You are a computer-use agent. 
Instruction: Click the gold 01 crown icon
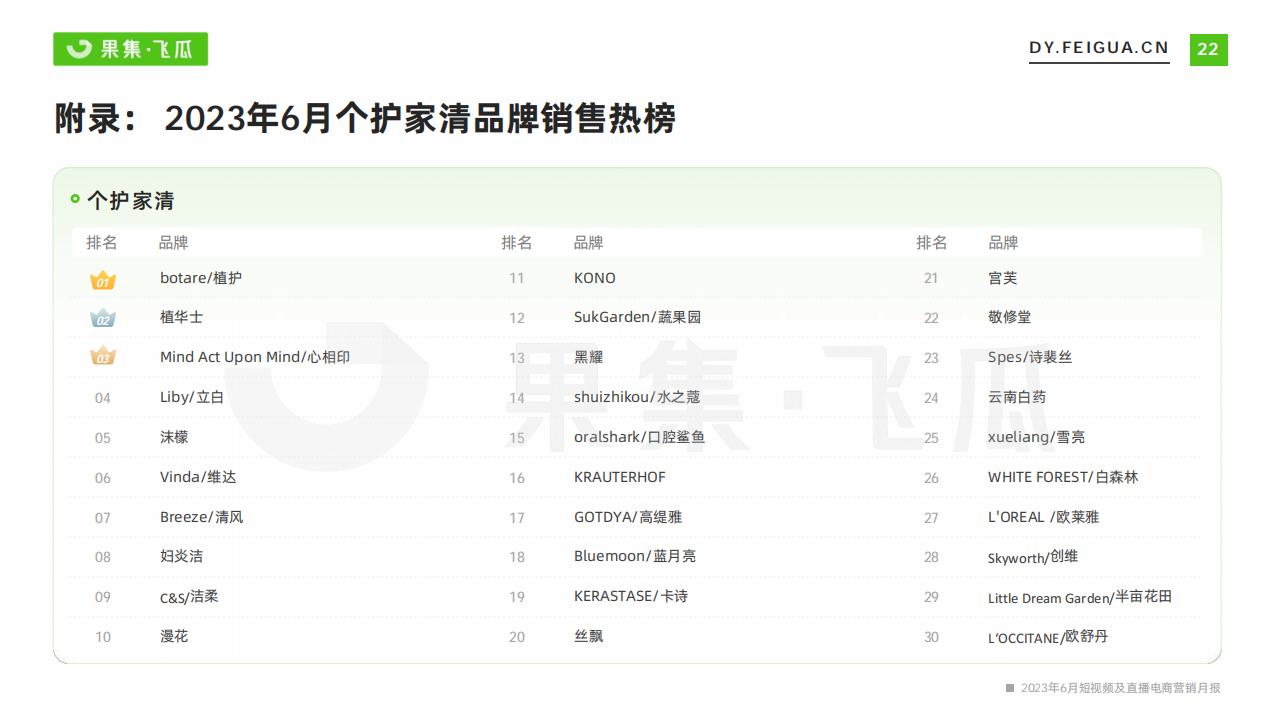[x=103, y=280]
